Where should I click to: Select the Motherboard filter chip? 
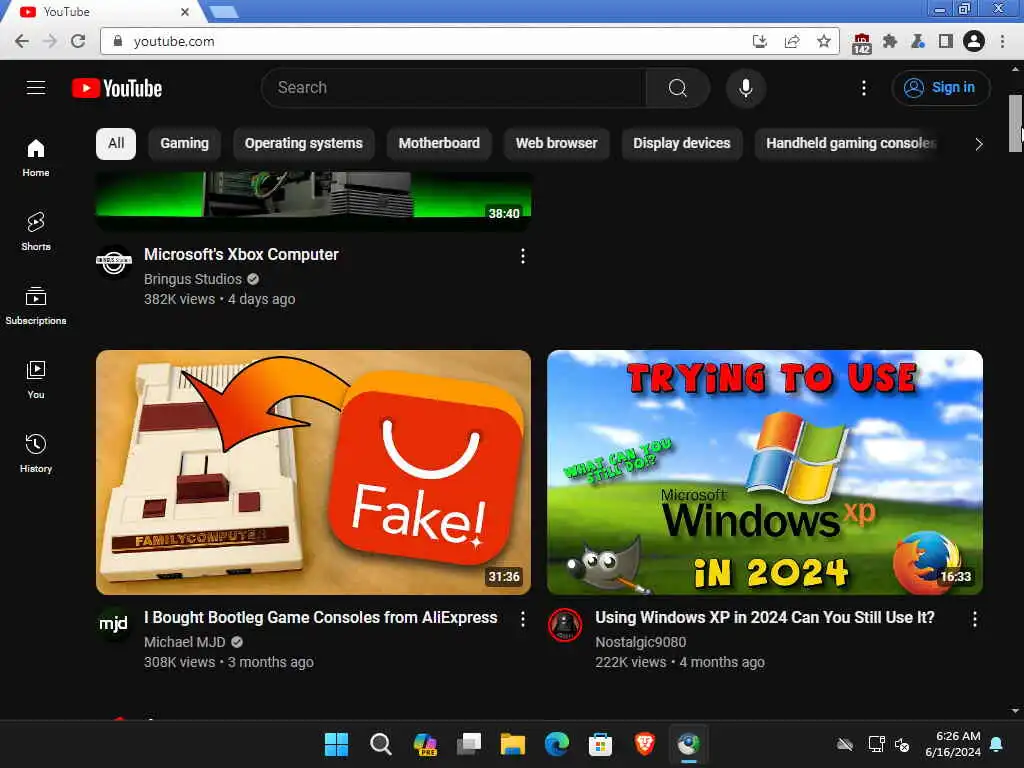click(439, 144)
